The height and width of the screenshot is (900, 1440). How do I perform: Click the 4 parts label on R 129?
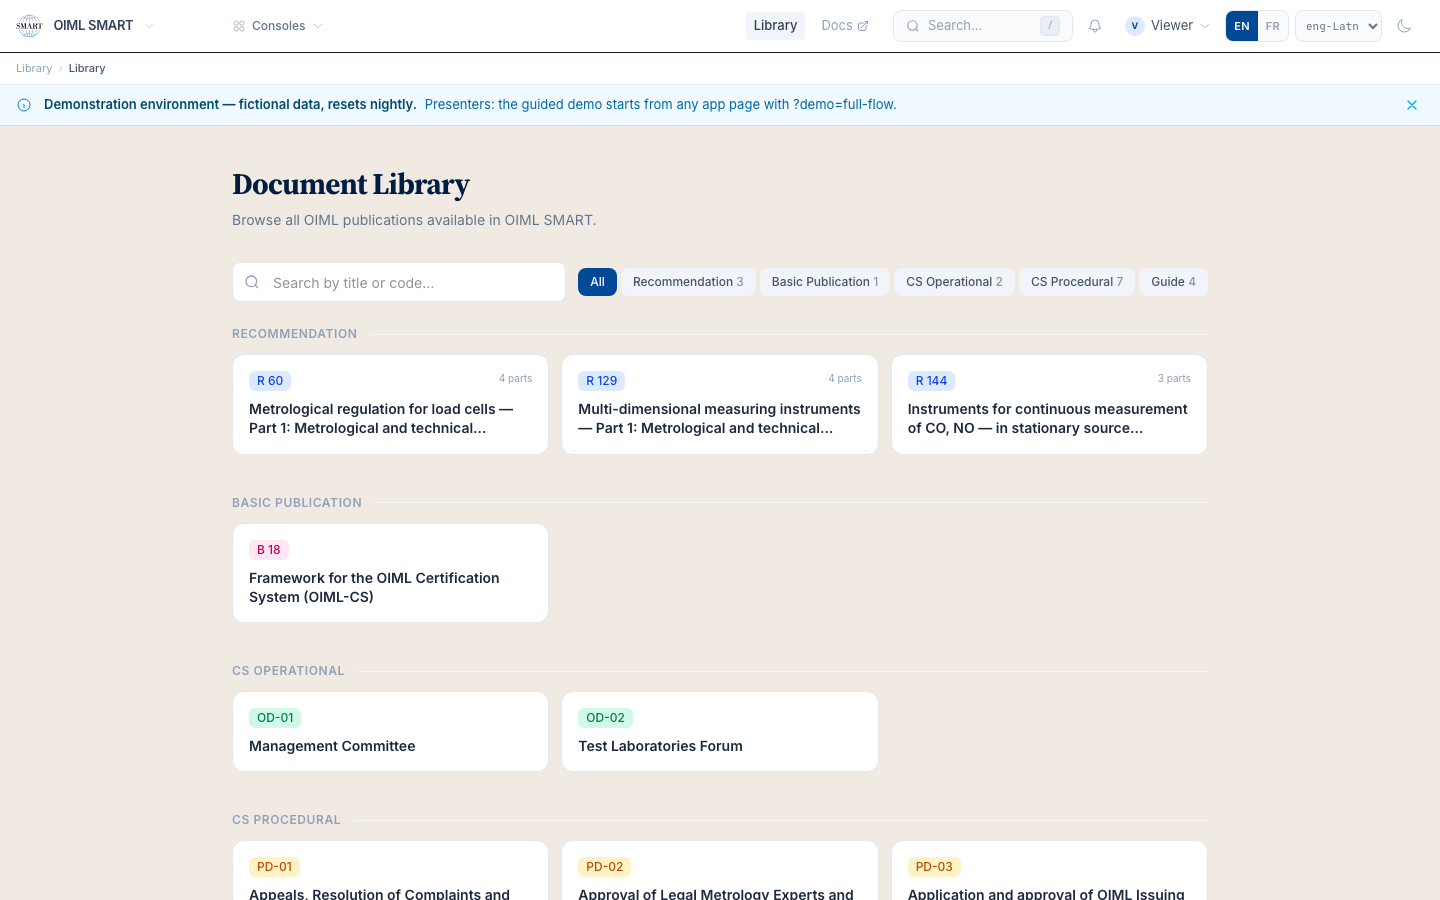click(845, 378)
